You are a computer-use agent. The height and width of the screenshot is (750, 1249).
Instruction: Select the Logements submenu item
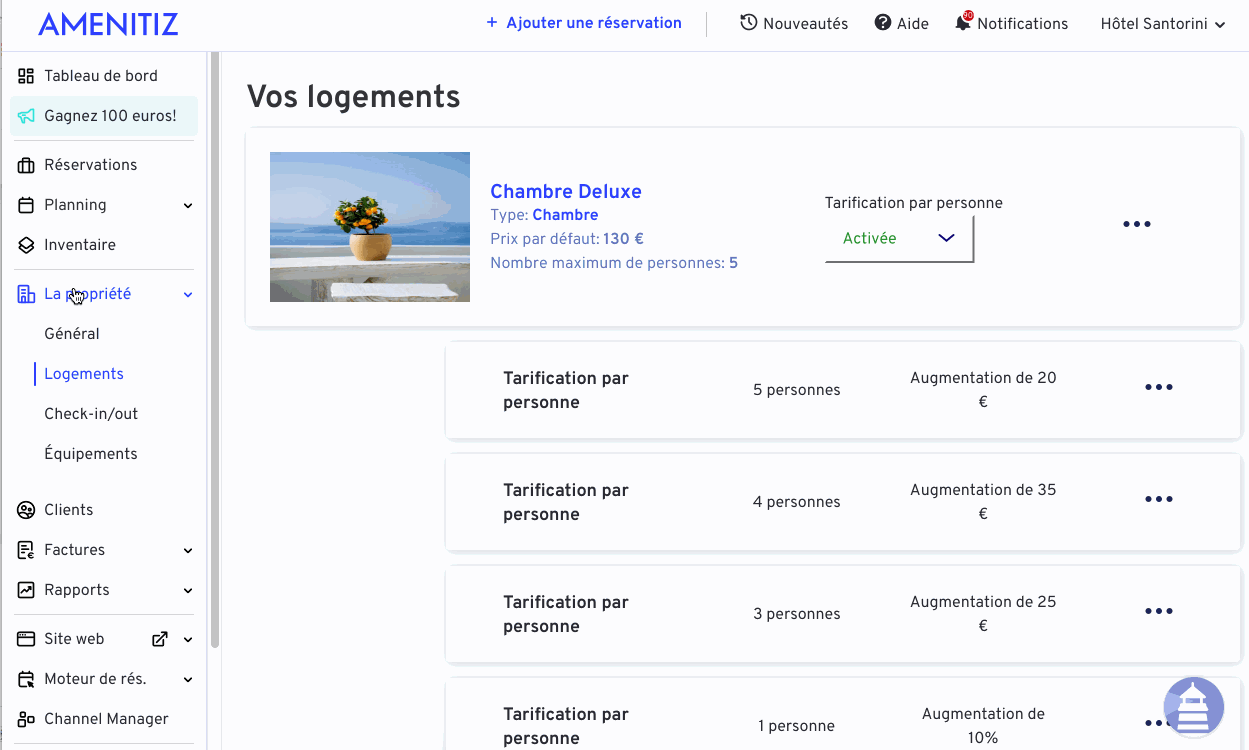coord(84,374)
